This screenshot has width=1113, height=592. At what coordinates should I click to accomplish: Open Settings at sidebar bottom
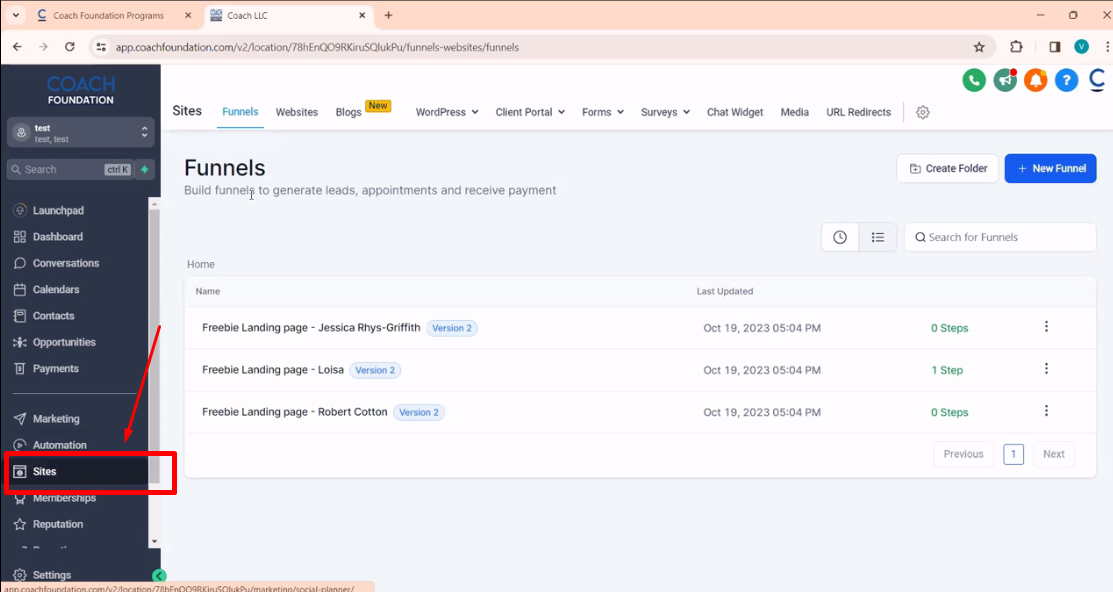[42, 574]
